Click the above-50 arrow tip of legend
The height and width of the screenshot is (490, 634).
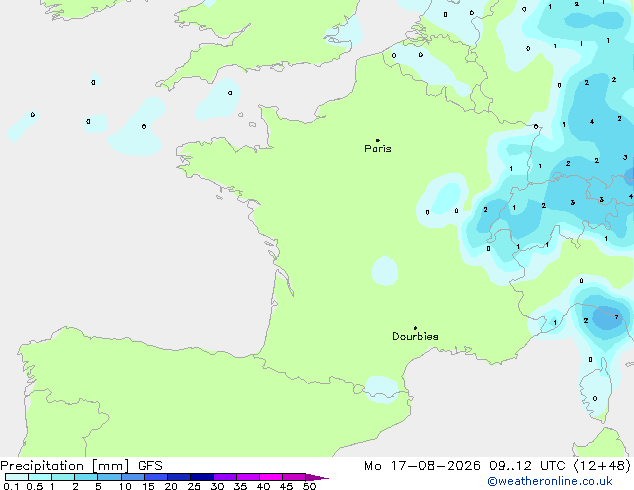tap(317, 477)
